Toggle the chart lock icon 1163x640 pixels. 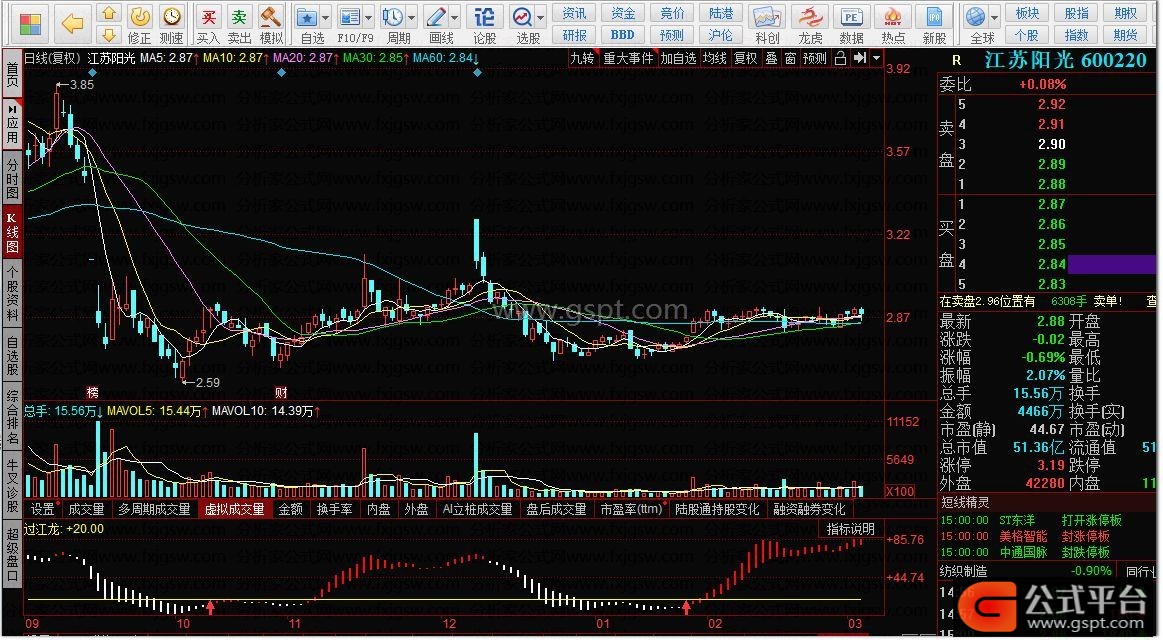(840, 58)
